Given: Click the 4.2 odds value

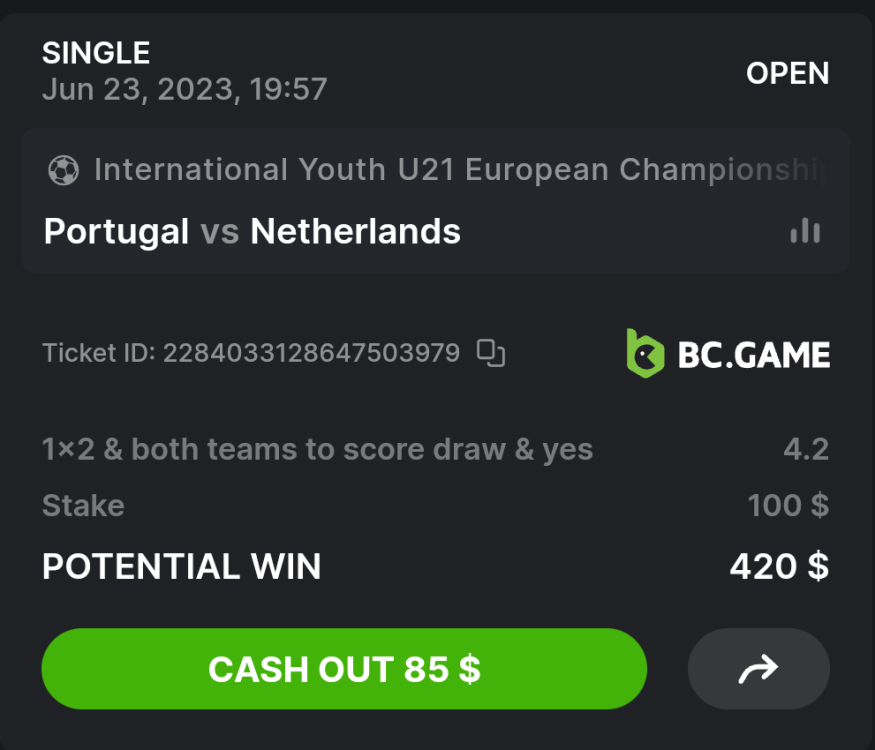Looking at the screenshot, I should [x=806, y=450].
